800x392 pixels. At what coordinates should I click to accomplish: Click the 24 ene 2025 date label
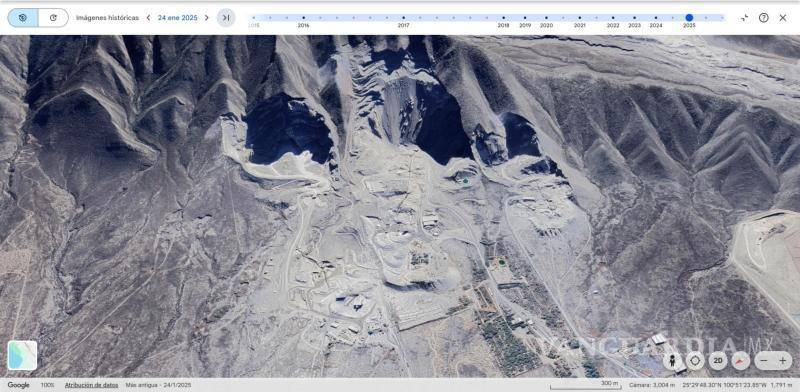[x=177, y=18]
